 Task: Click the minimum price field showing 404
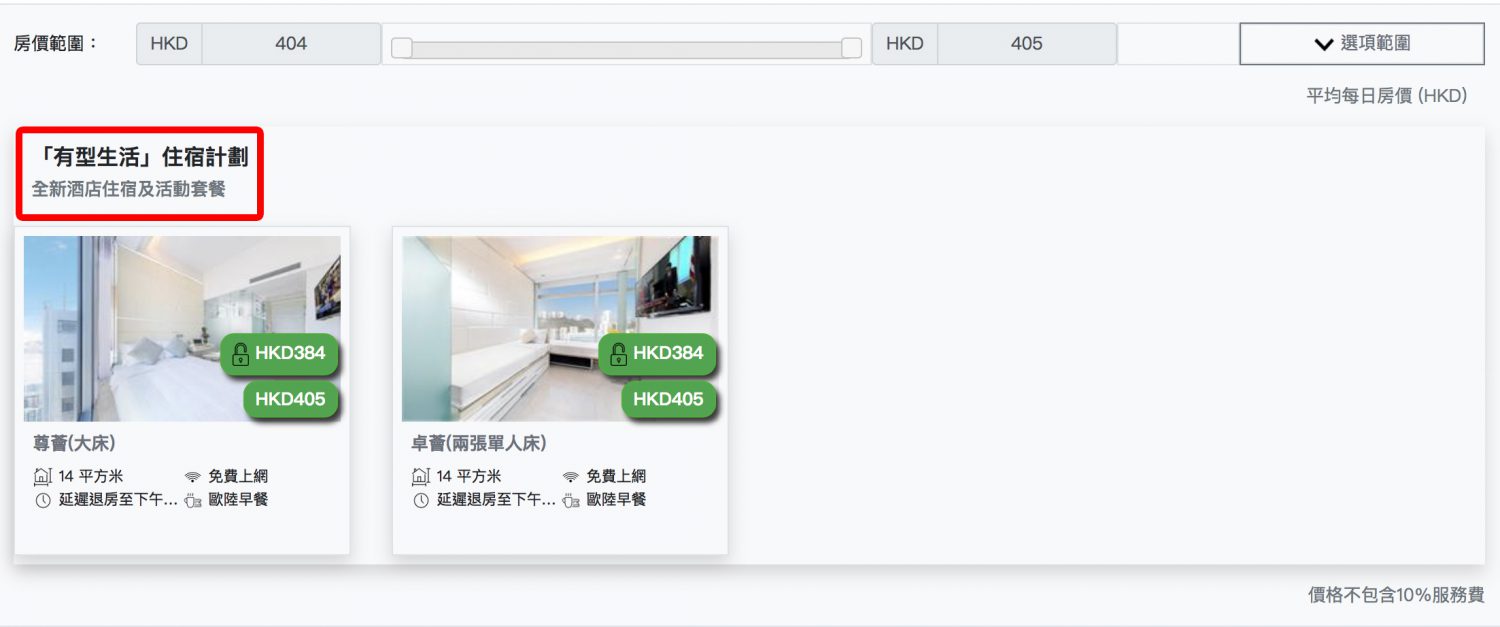pos(291,44)
